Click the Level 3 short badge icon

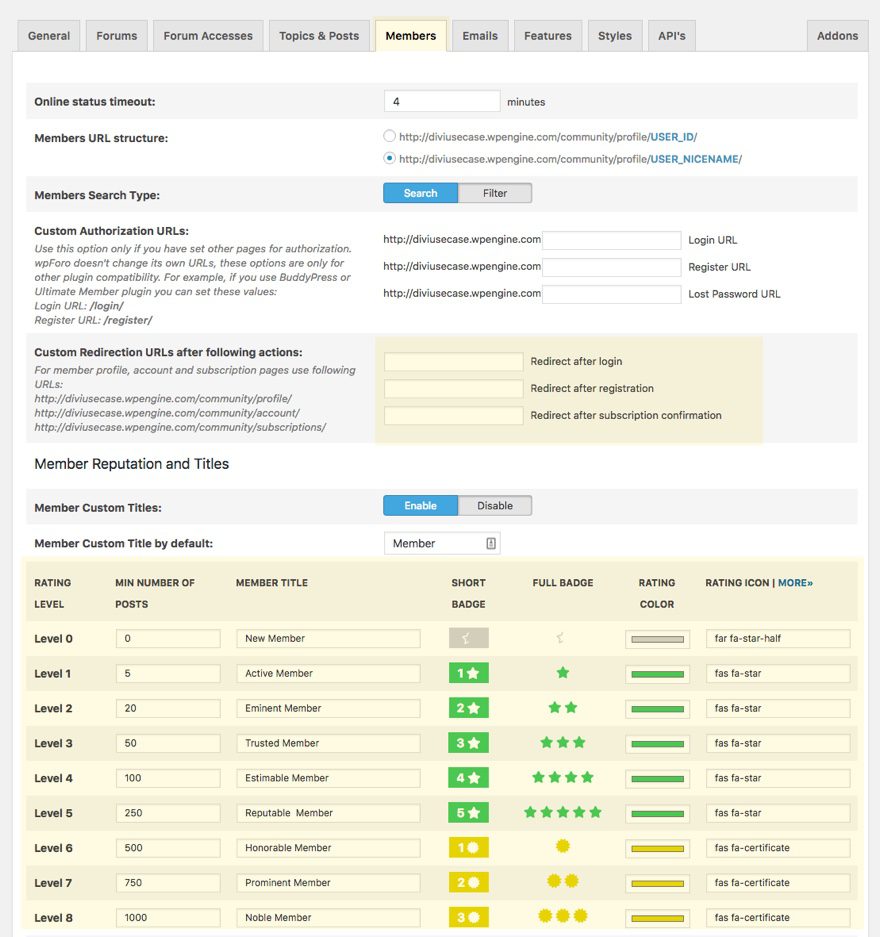(x=468, y=743)
